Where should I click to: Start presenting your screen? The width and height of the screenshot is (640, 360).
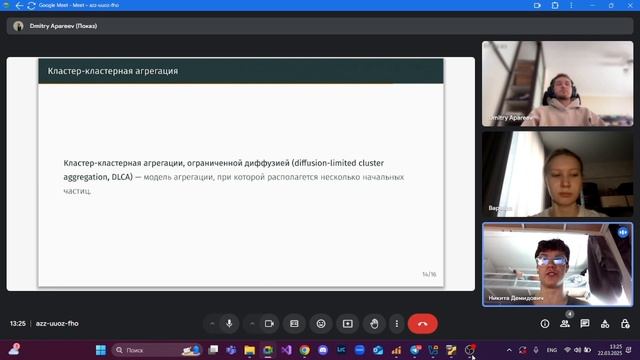click(348, 324)
